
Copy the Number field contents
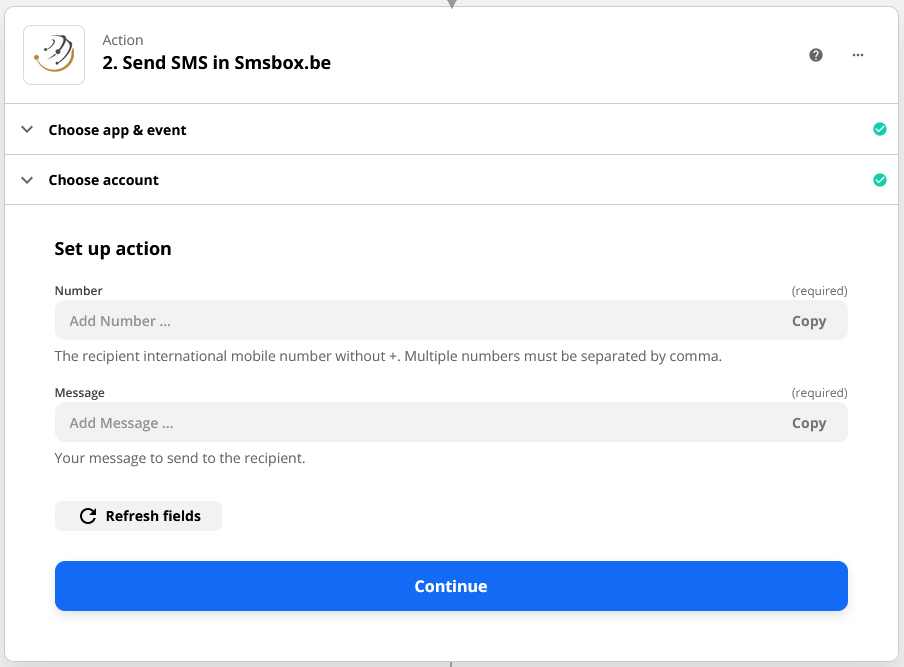pos(809,321)
